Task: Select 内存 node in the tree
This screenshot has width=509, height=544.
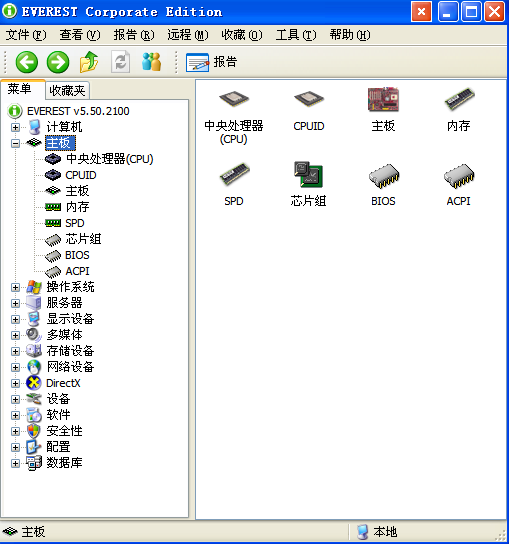Action: pos(77,207)
